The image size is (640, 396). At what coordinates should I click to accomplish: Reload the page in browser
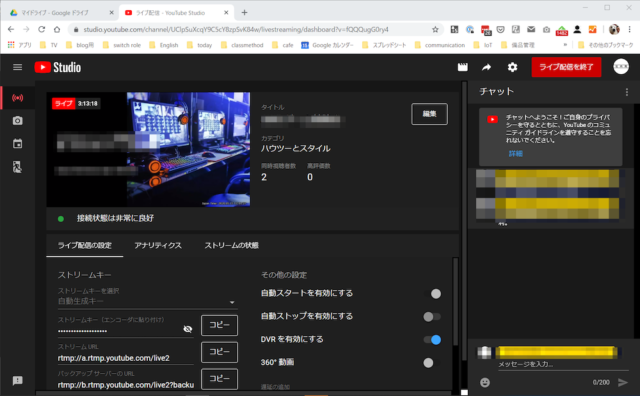pos(42,29)
